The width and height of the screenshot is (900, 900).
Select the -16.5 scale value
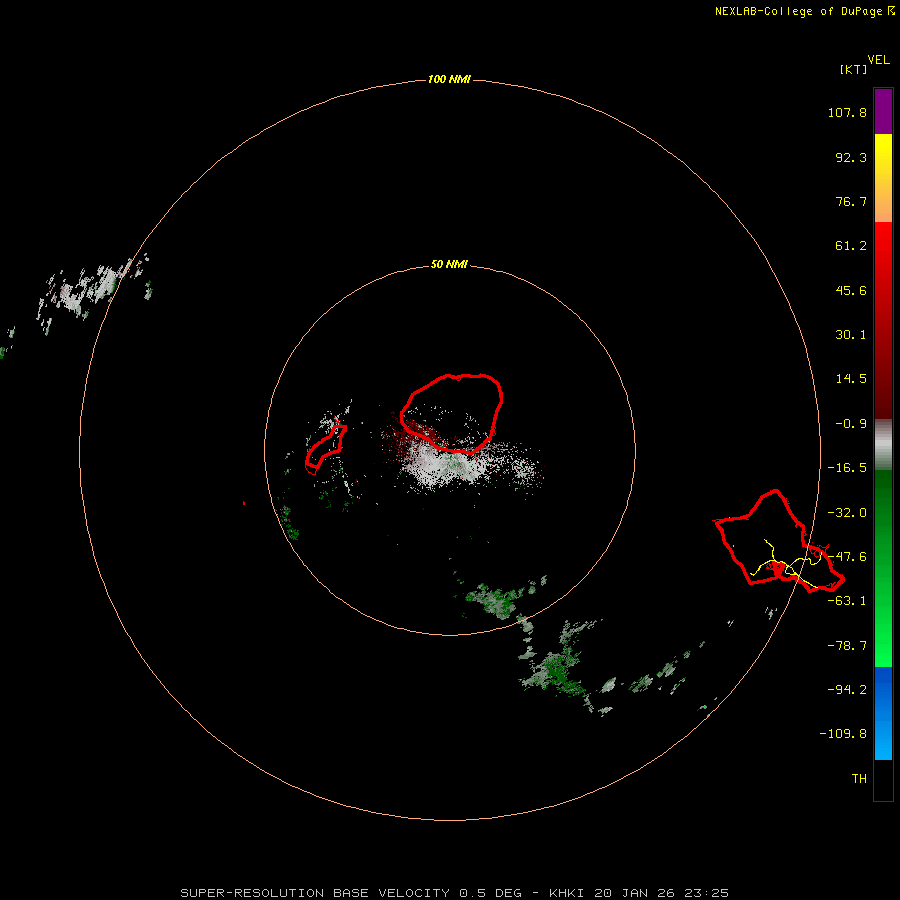(x=847, y=468)
